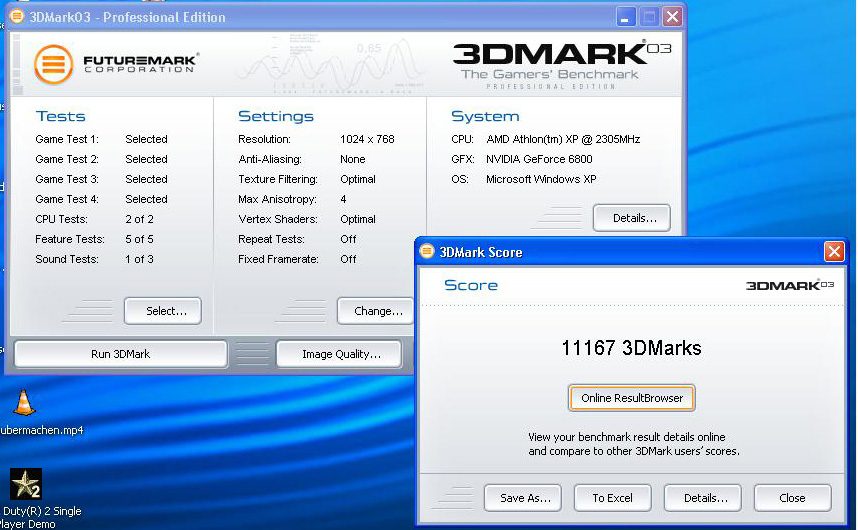Viewport: 858px width, 530px height.
Task: Click the Tests section heading
Action: pyautogui.click(x=61, y=116)
